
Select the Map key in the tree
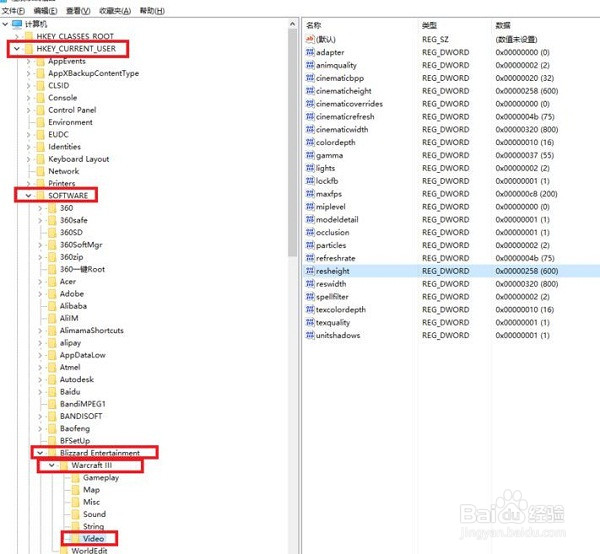click(91, 490)
